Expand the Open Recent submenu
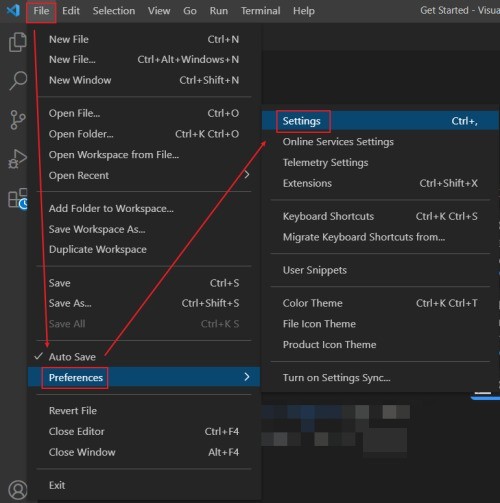Screen dimensions: 500x503 click(144, 175)
